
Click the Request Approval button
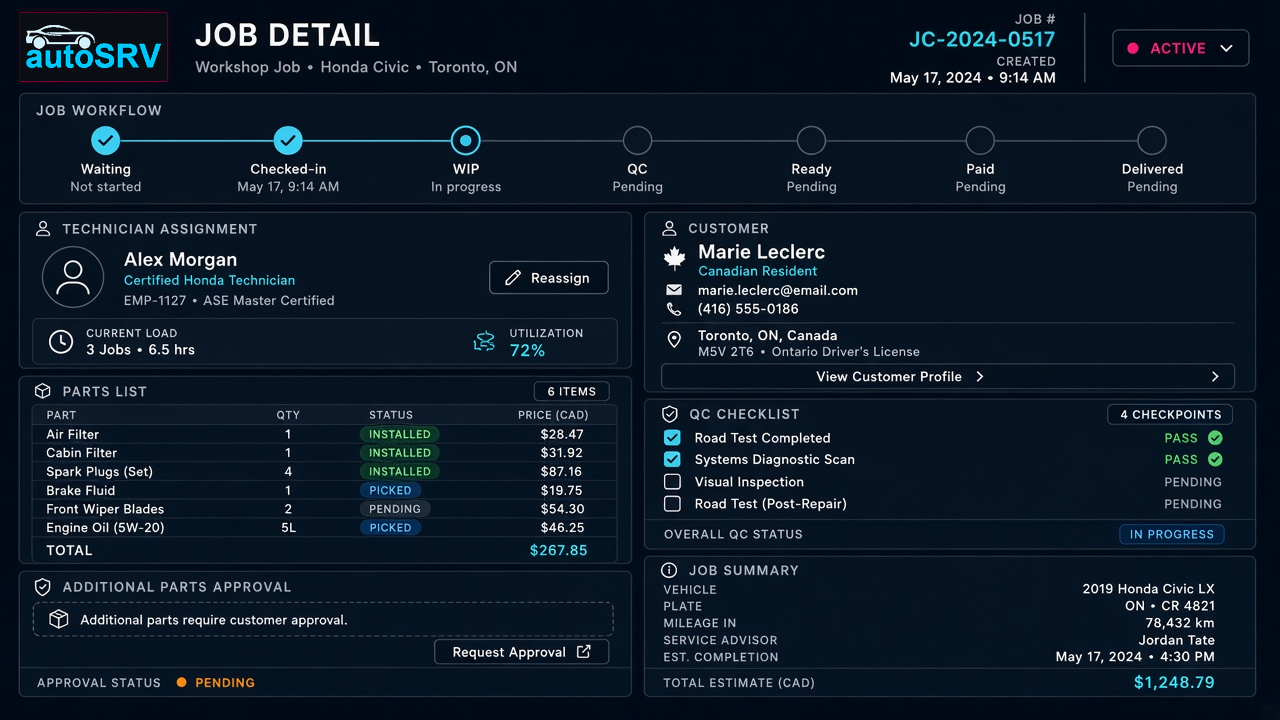[x=522, y=652]
